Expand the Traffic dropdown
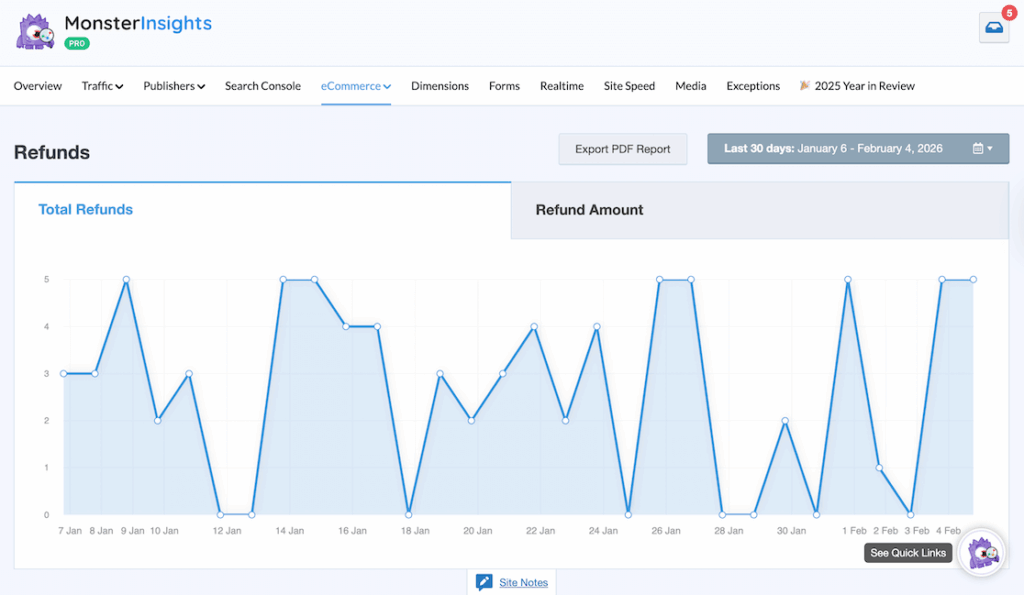Screen dimensions: 1024x595 102,86
